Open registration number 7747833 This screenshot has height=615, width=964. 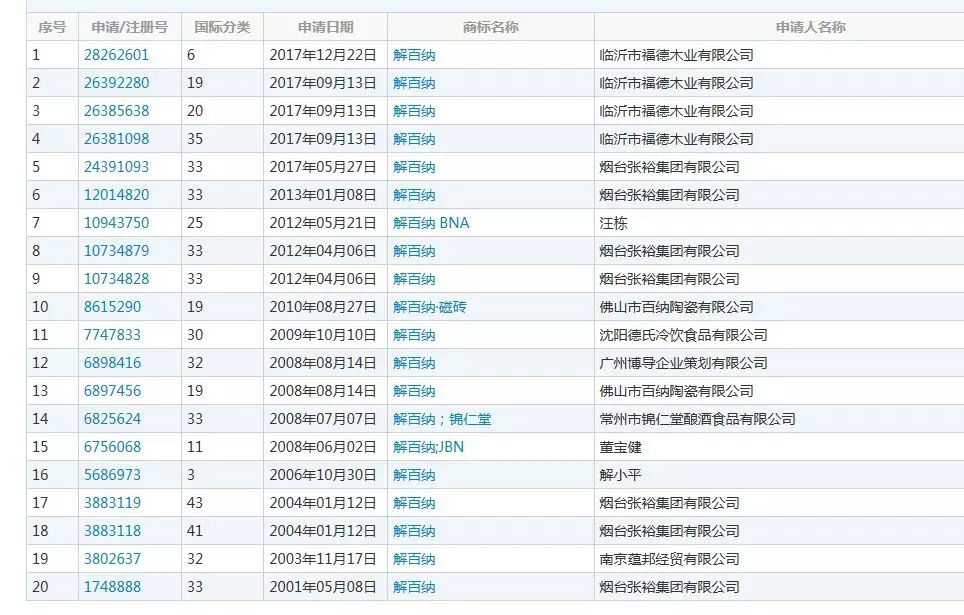[x=113, y=335]
